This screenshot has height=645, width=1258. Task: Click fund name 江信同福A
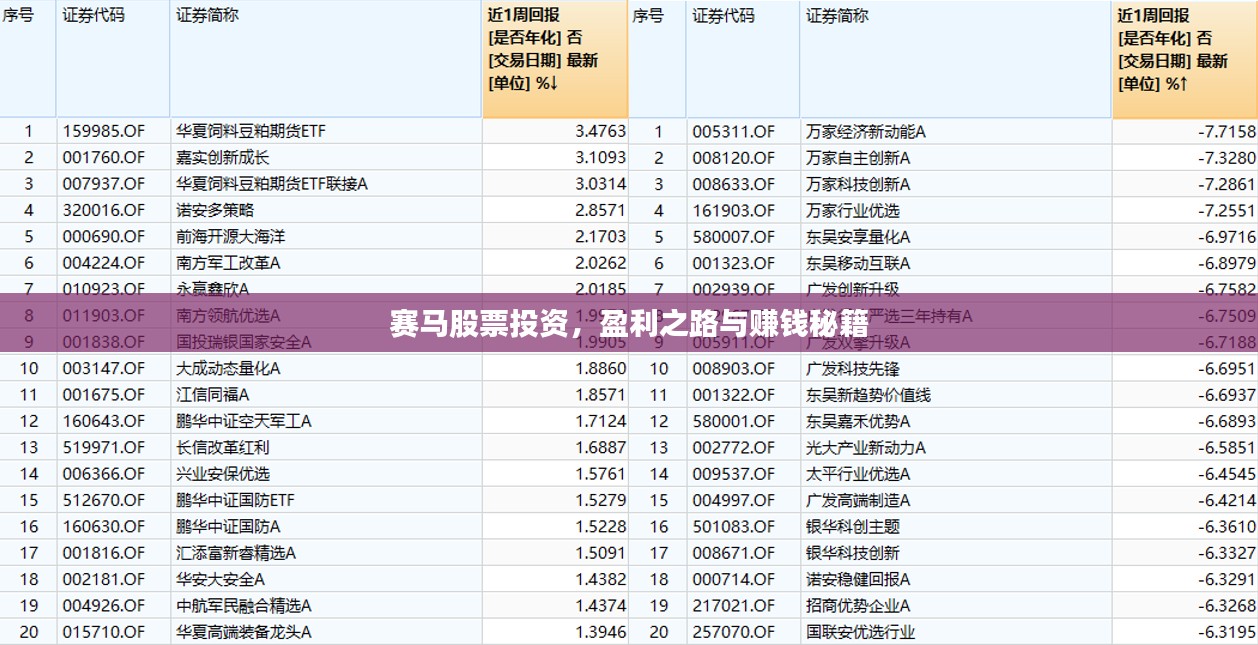click(x=213, y=395)
